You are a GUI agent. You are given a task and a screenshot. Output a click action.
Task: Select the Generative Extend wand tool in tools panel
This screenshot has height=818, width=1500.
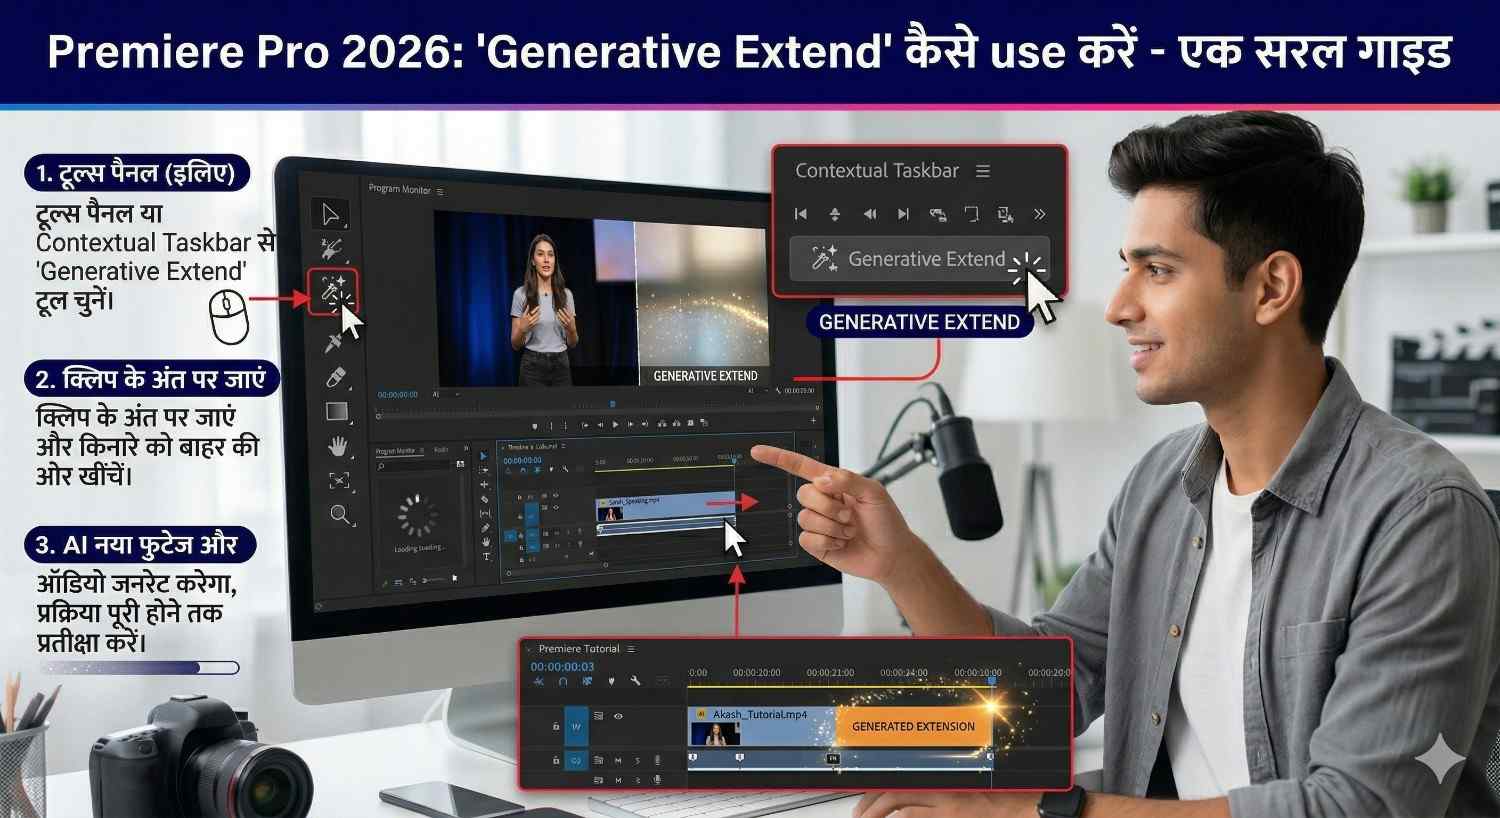click(331, 291)
